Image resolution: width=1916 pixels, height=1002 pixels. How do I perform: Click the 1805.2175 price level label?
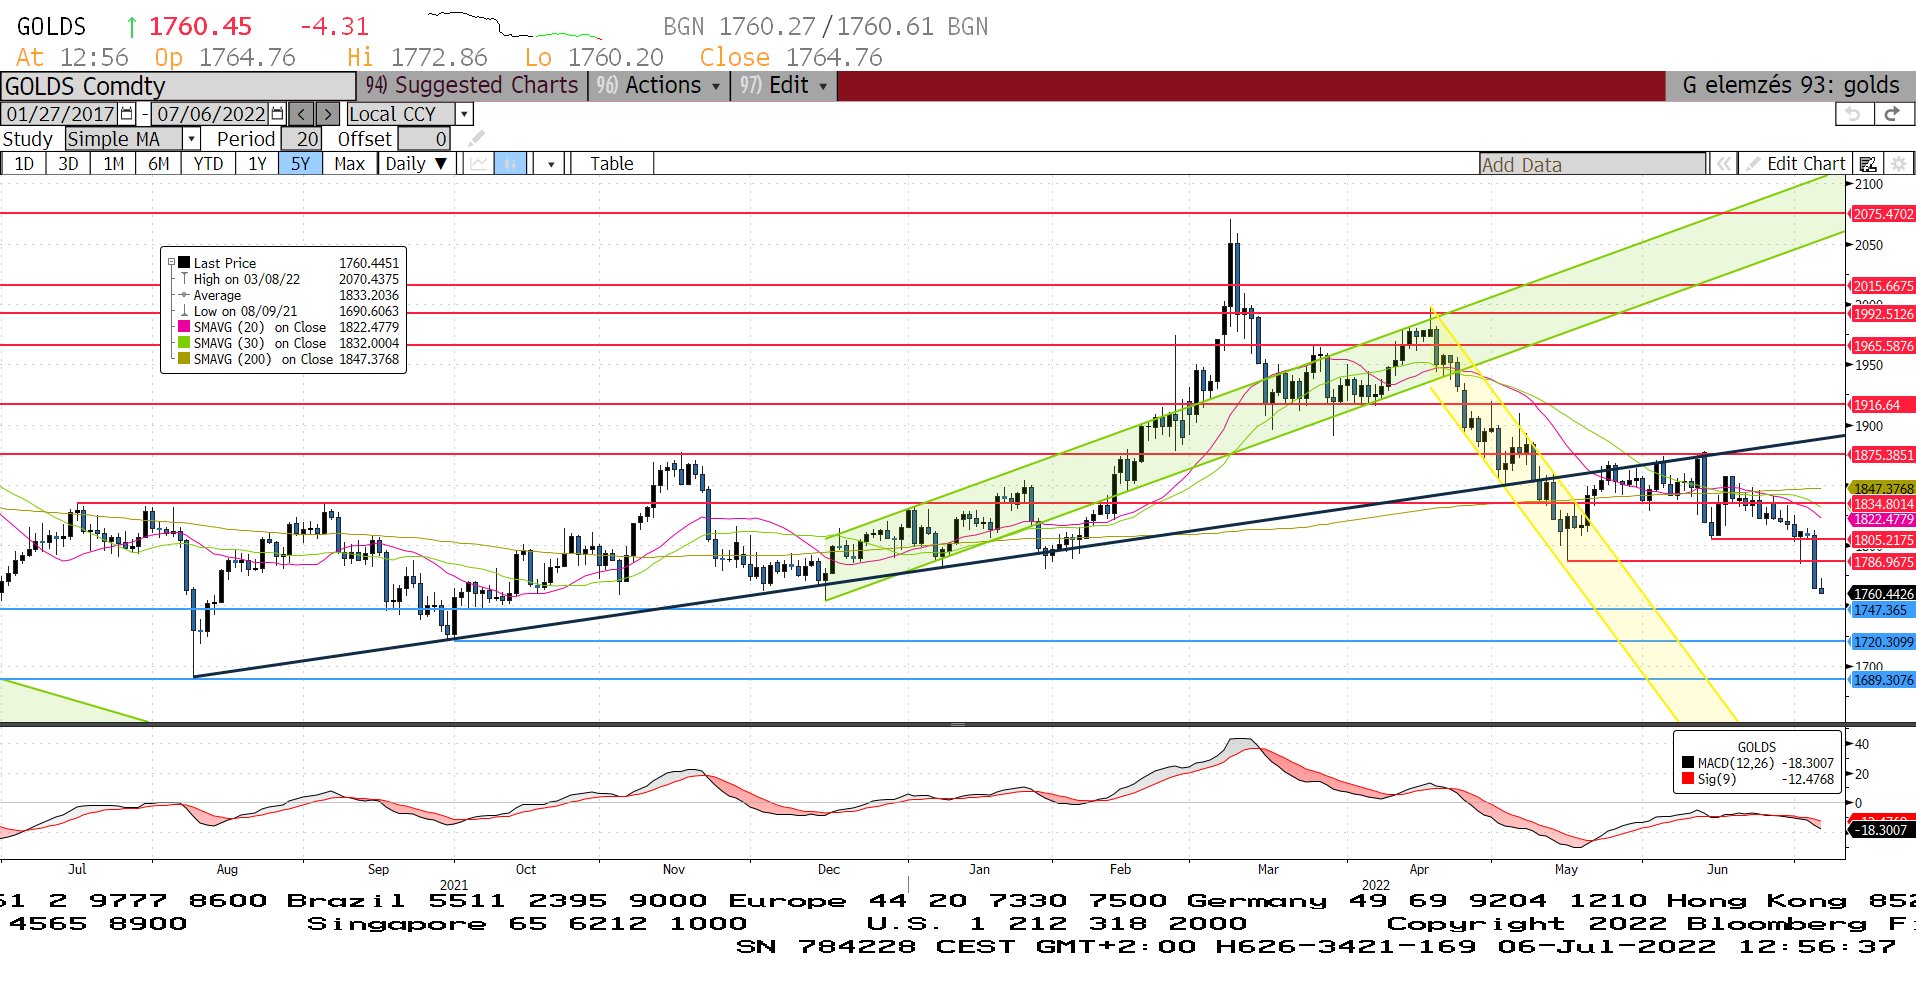pos(1883,540)
